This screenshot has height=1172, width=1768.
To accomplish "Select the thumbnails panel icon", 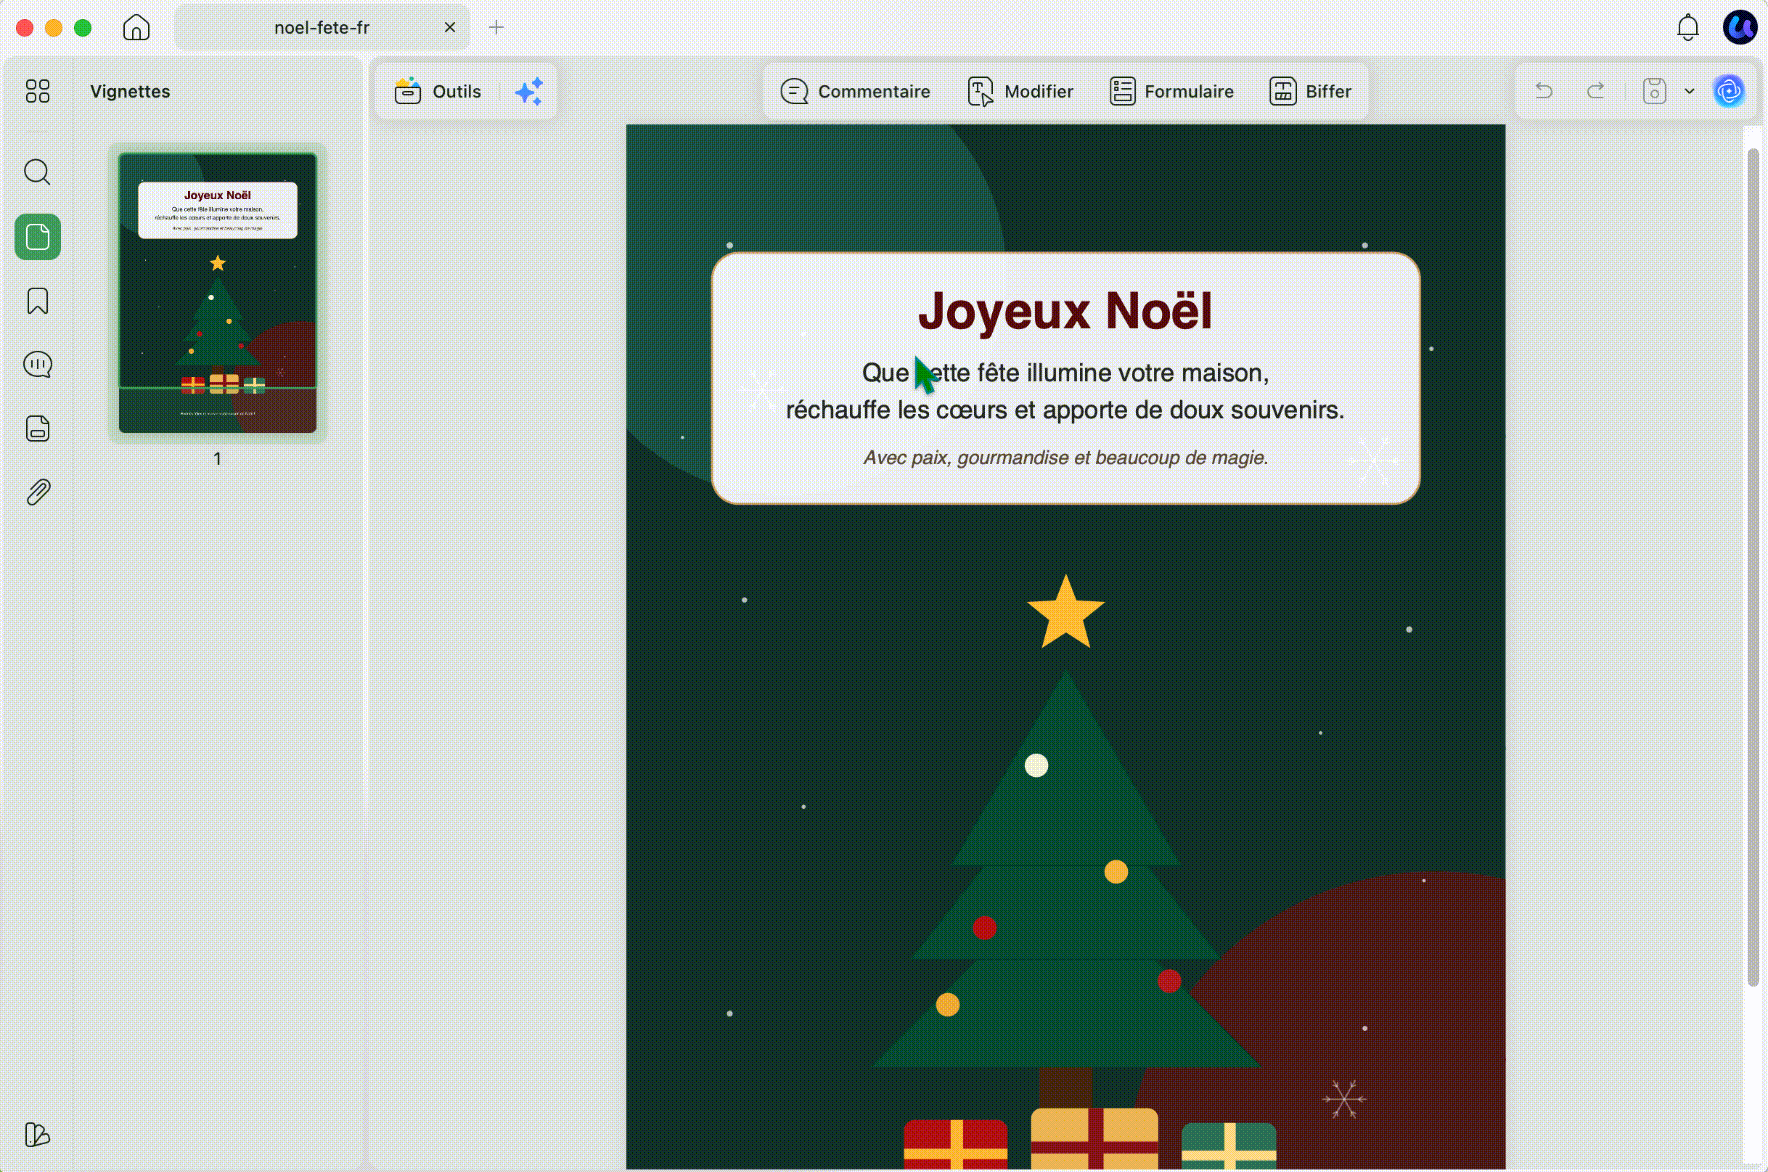I will (x=37, y=237).
